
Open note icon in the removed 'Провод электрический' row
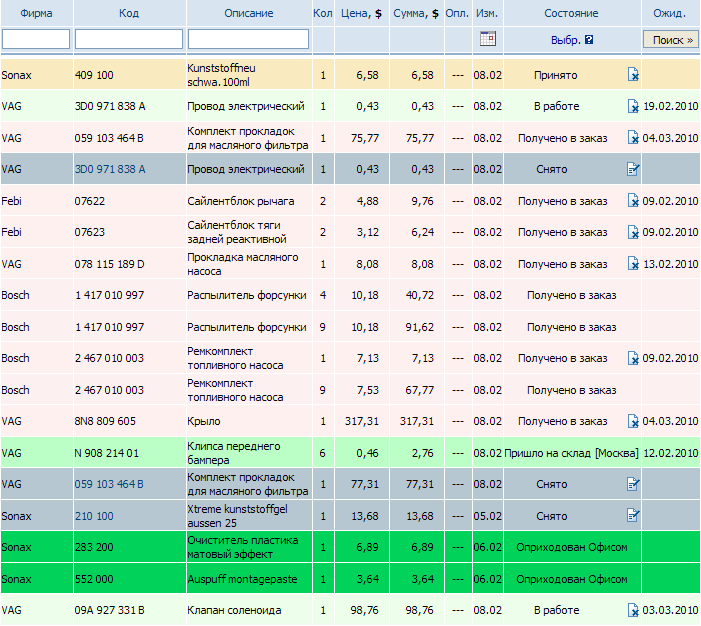click(633, 169)
